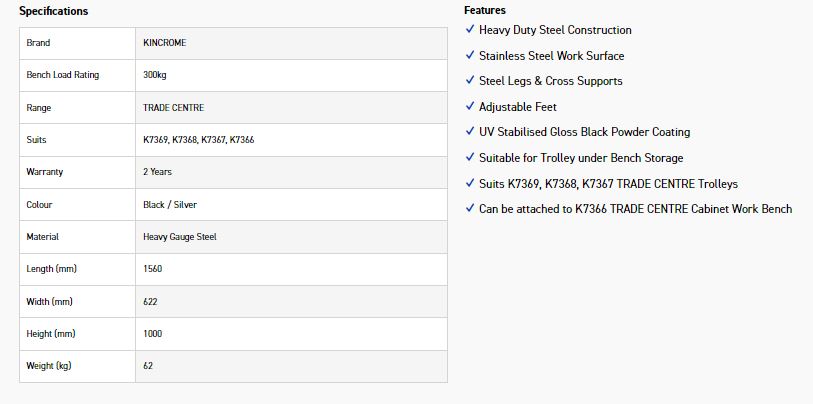
Task: Click checkmark next to Stainless Steel Work Surface
Action: [x=470, y=55]
